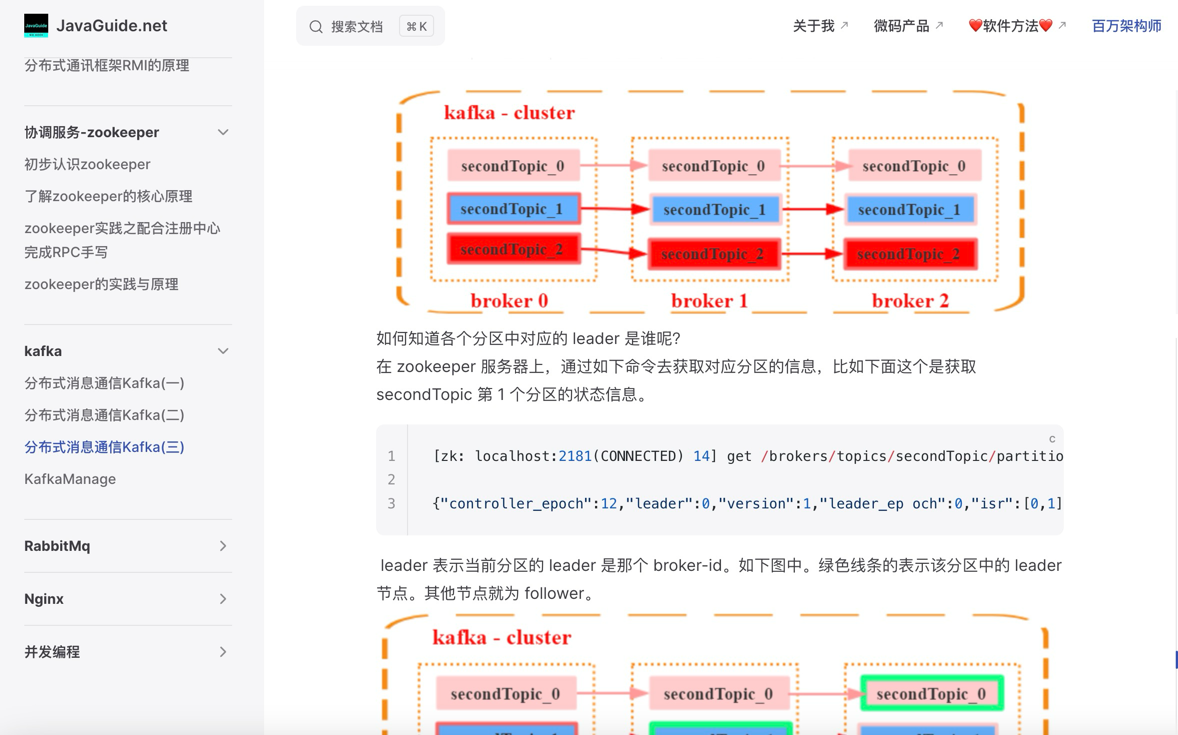Click code line 1 zk get command
The width and height of the screenshot is (1178, 735).
tap(748, 456)
